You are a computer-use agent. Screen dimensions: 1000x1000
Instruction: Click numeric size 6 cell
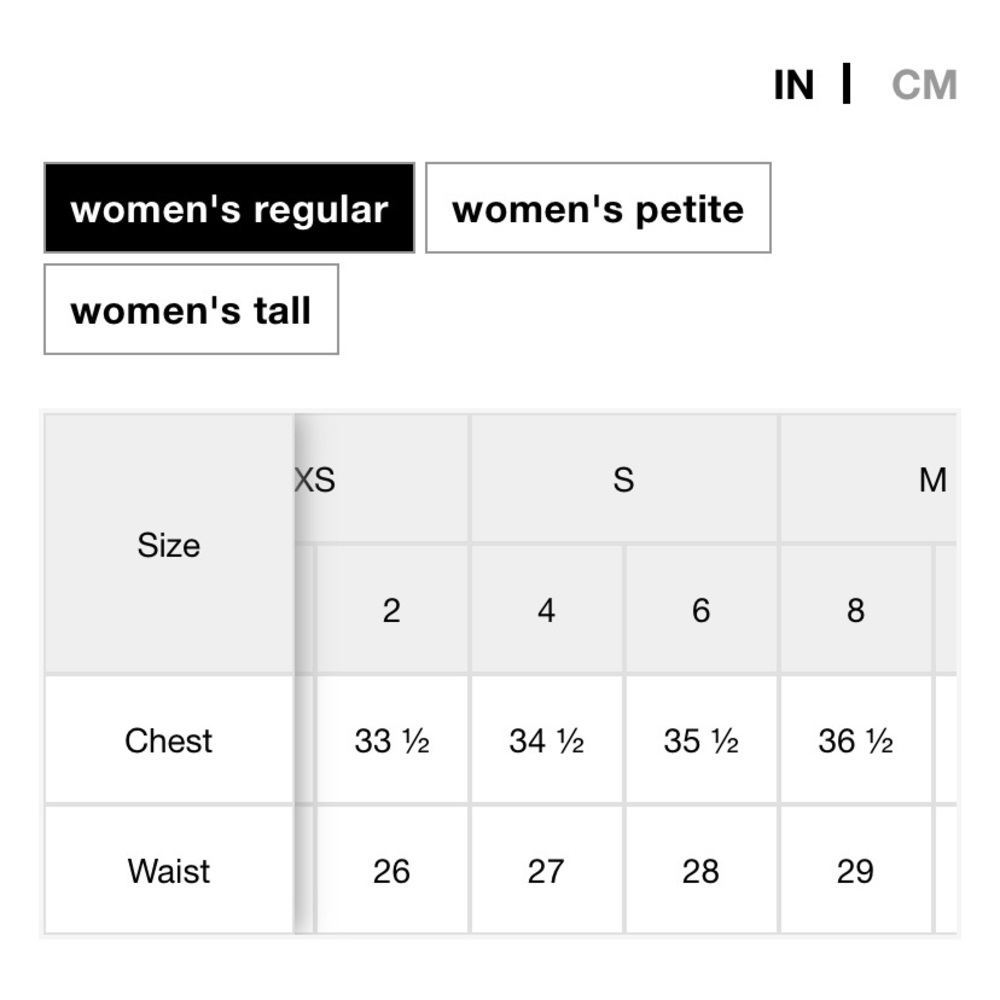(701, 610)
